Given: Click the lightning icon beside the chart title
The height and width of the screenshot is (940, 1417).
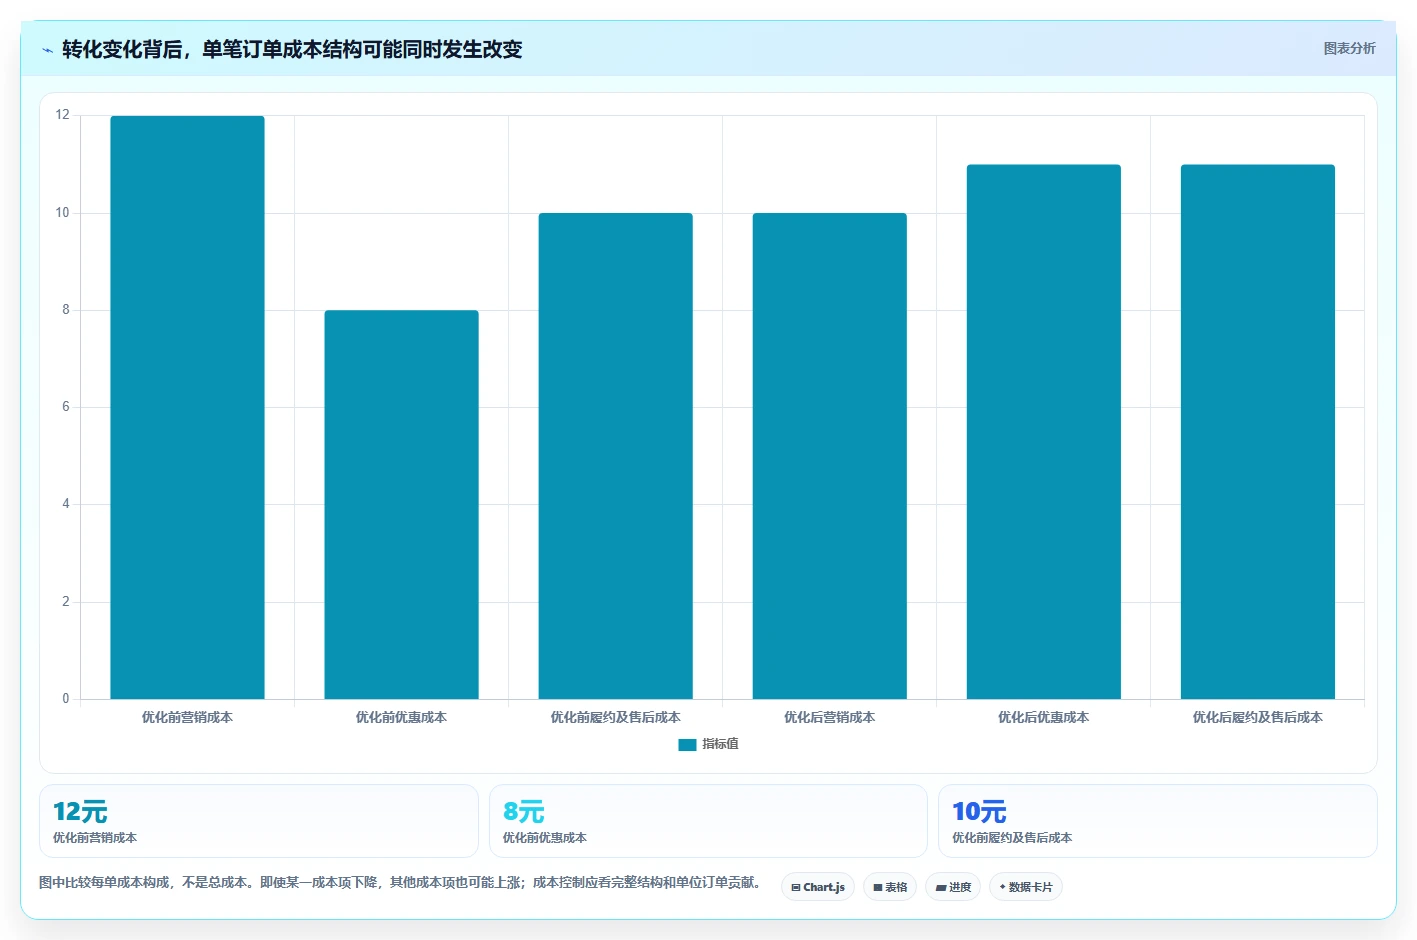Looking at the screenshot, I should tap(47, 50).
